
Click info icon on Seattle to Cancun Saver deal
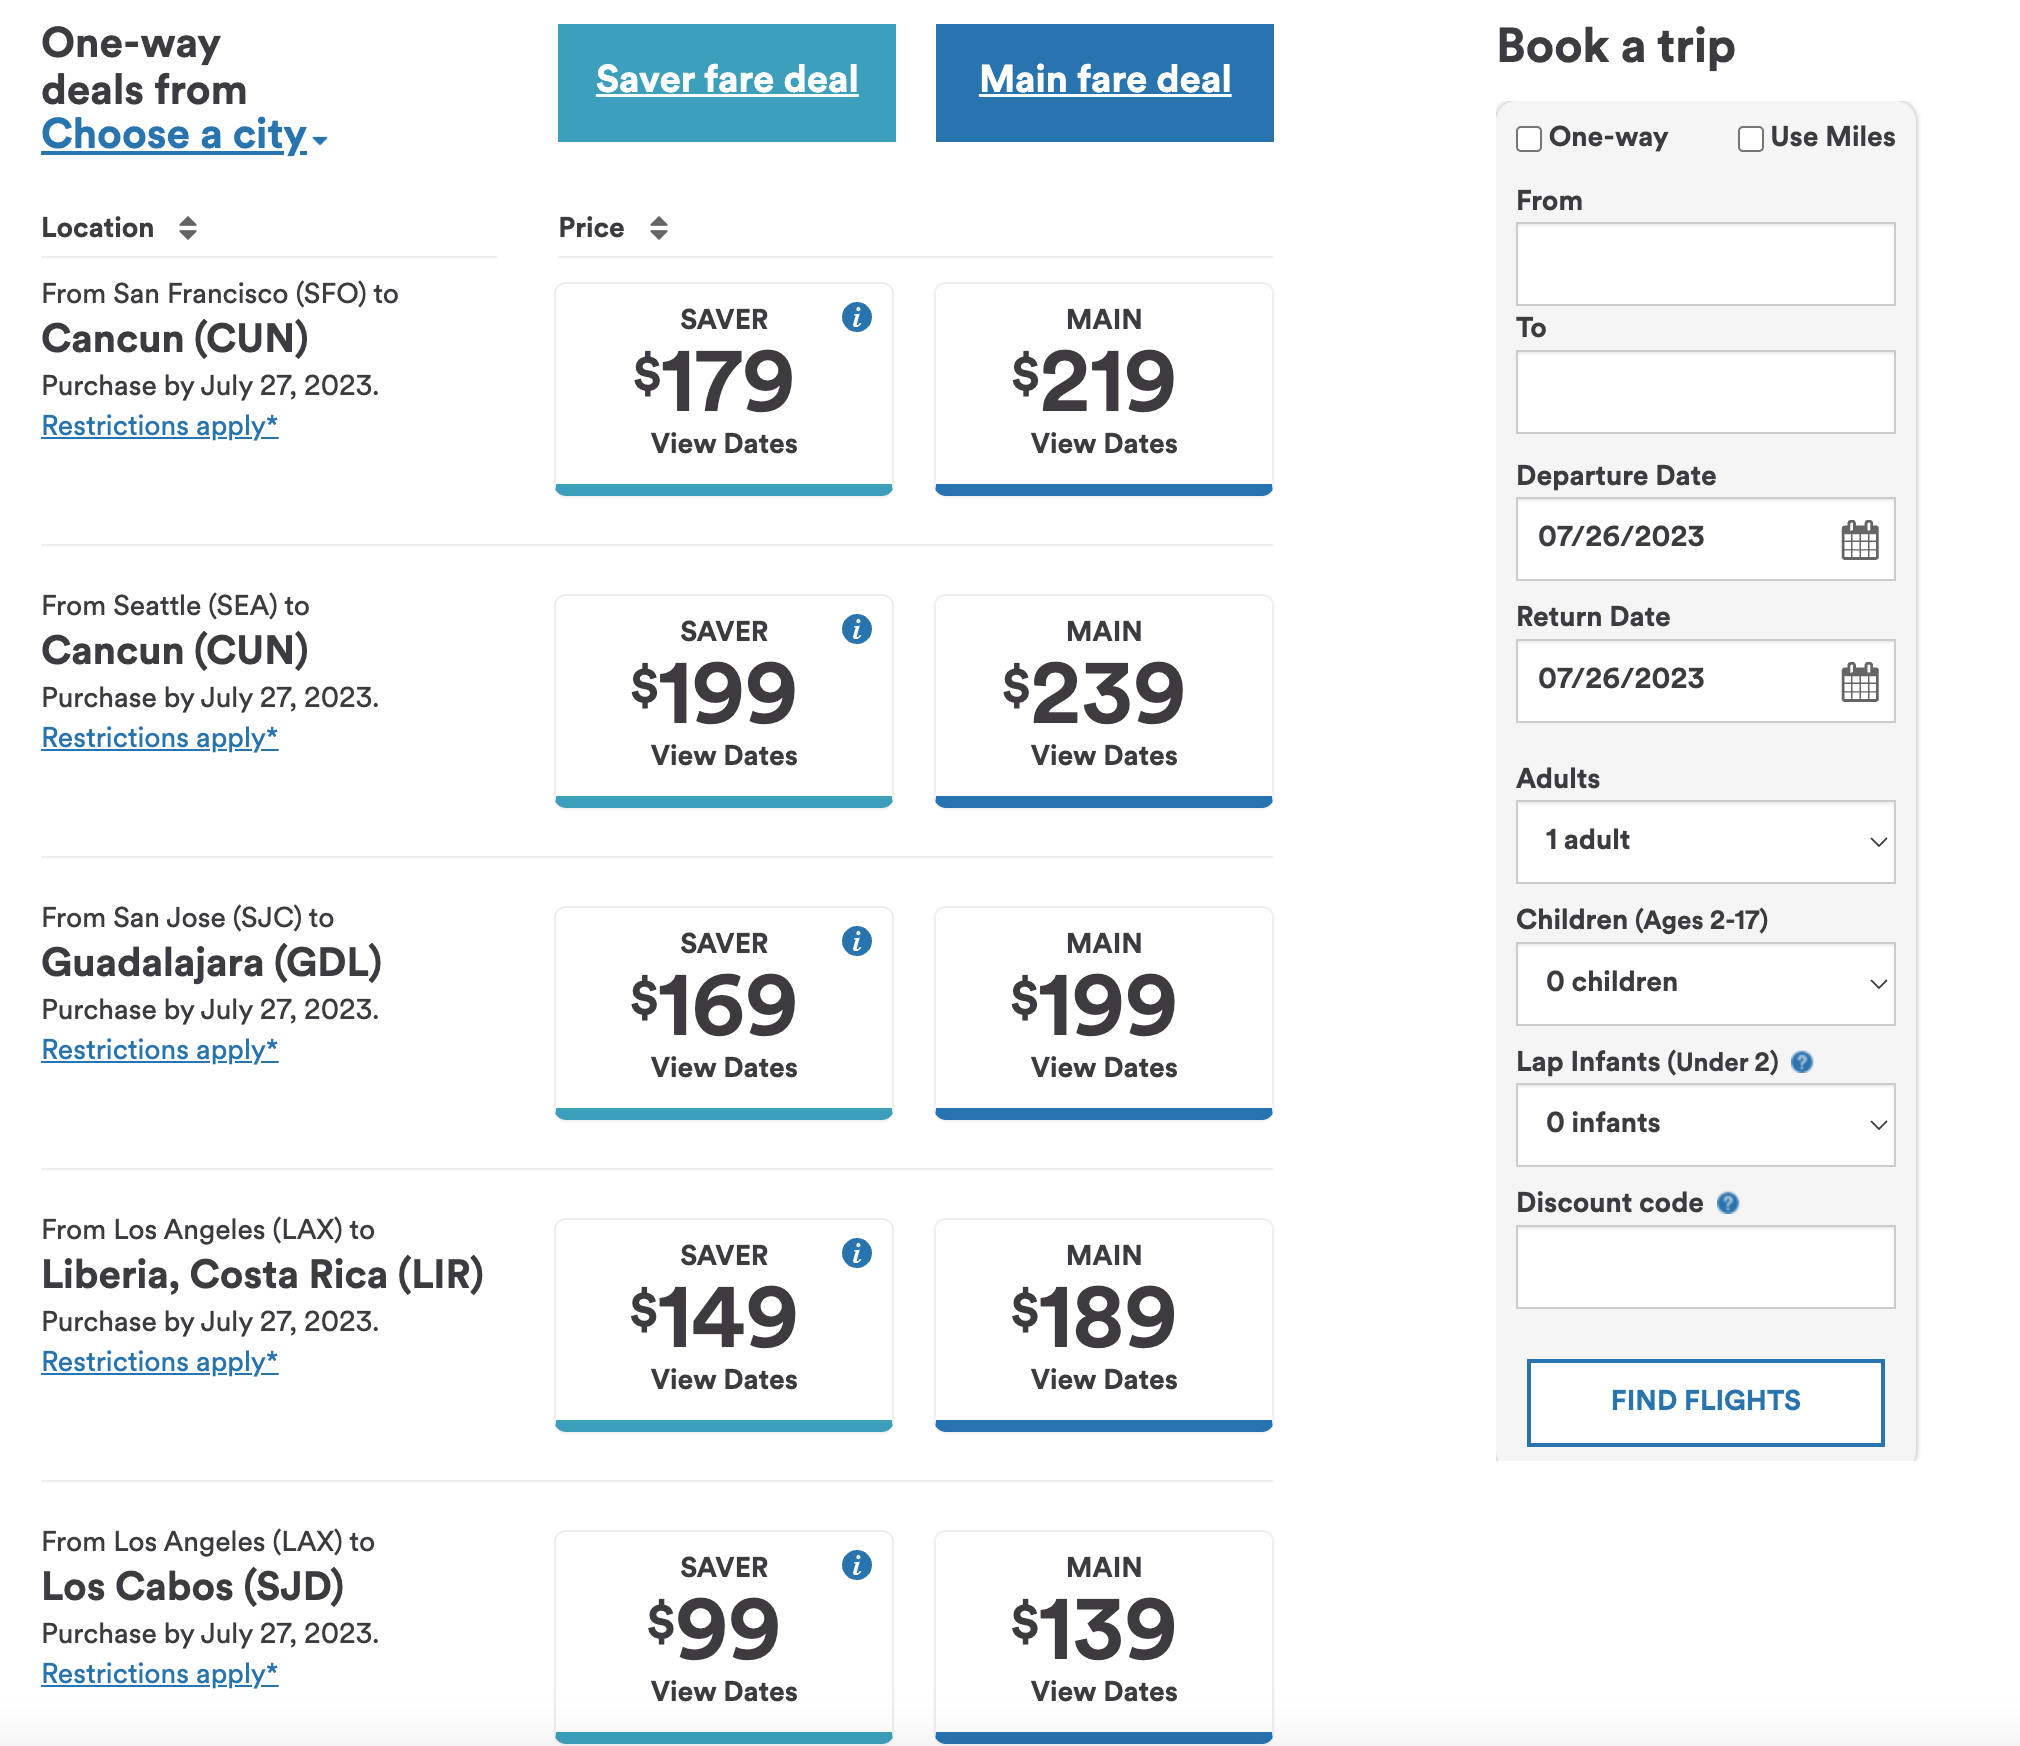pyautogui.click(x=856, y=629)
